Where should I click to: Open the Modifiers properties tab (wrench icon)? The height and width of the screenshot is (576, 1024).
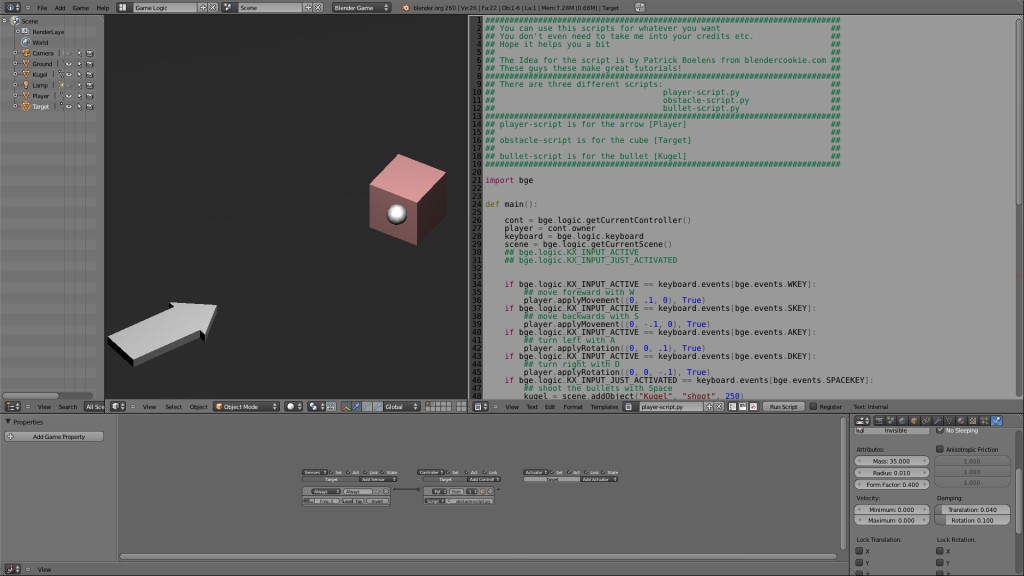[938, 420]
